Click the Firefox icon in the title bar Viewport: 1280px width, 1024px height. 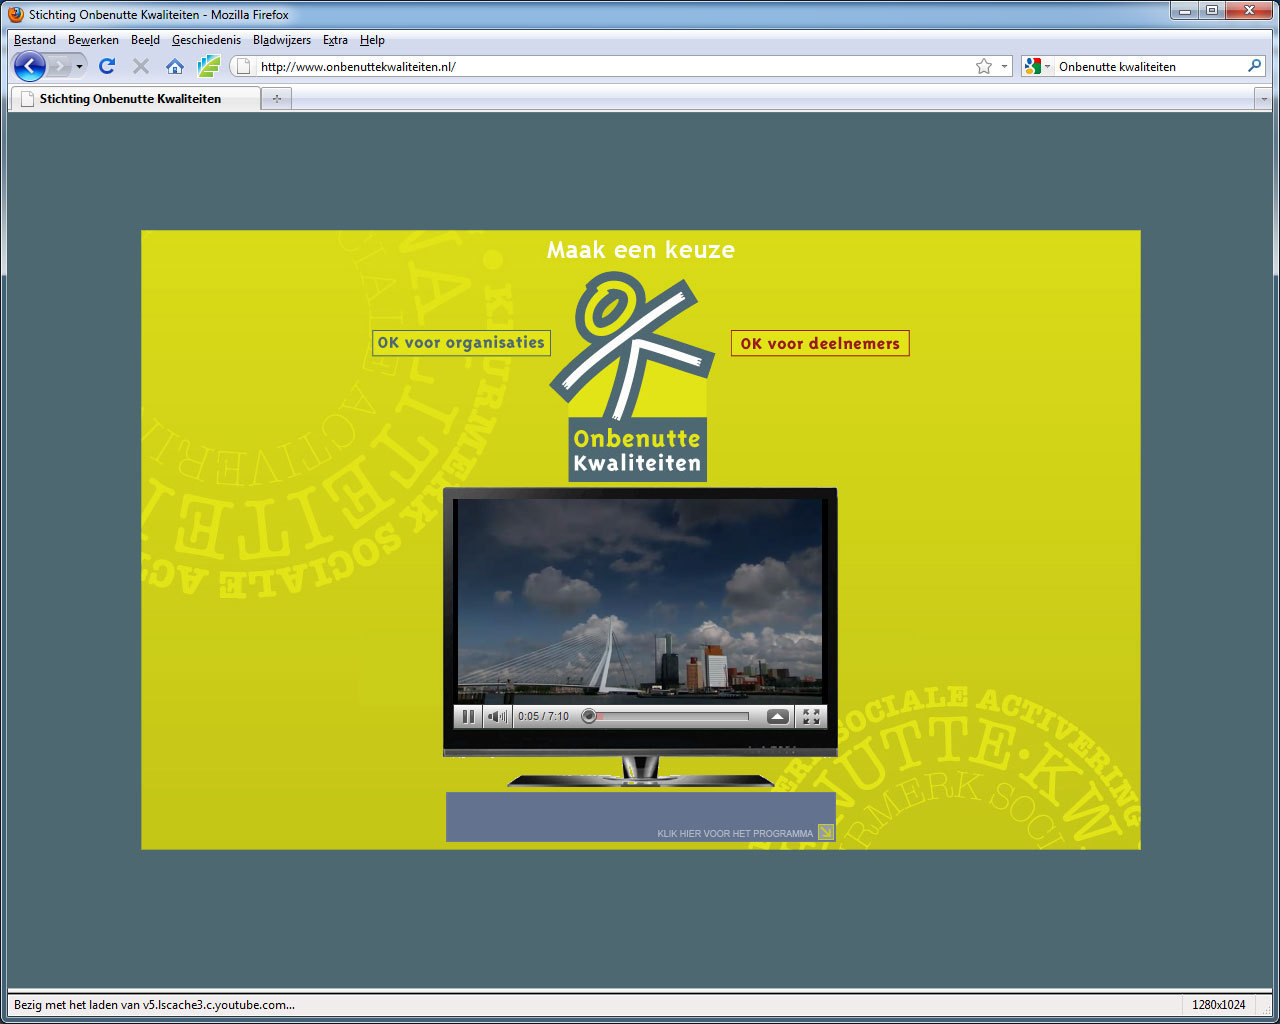coord(16,14)
